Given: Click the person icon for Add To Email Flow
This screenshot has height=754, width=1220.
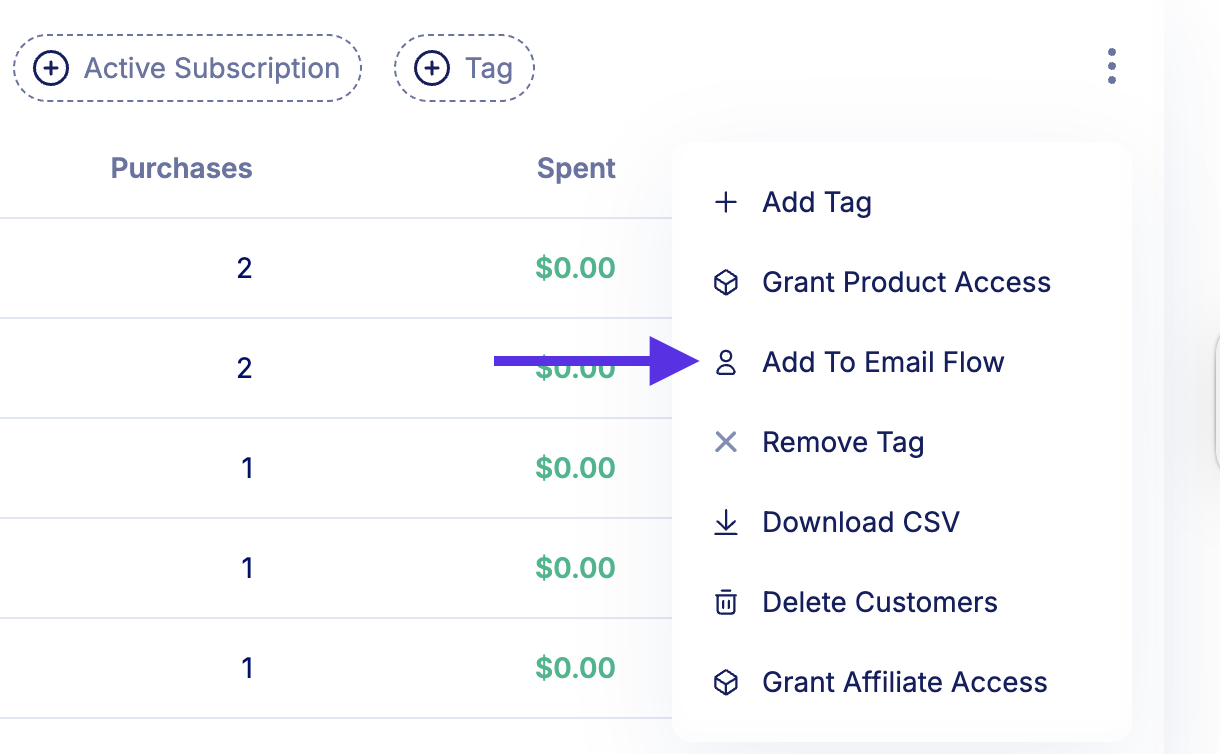Looking at the screenshot, I should point(726,363).
